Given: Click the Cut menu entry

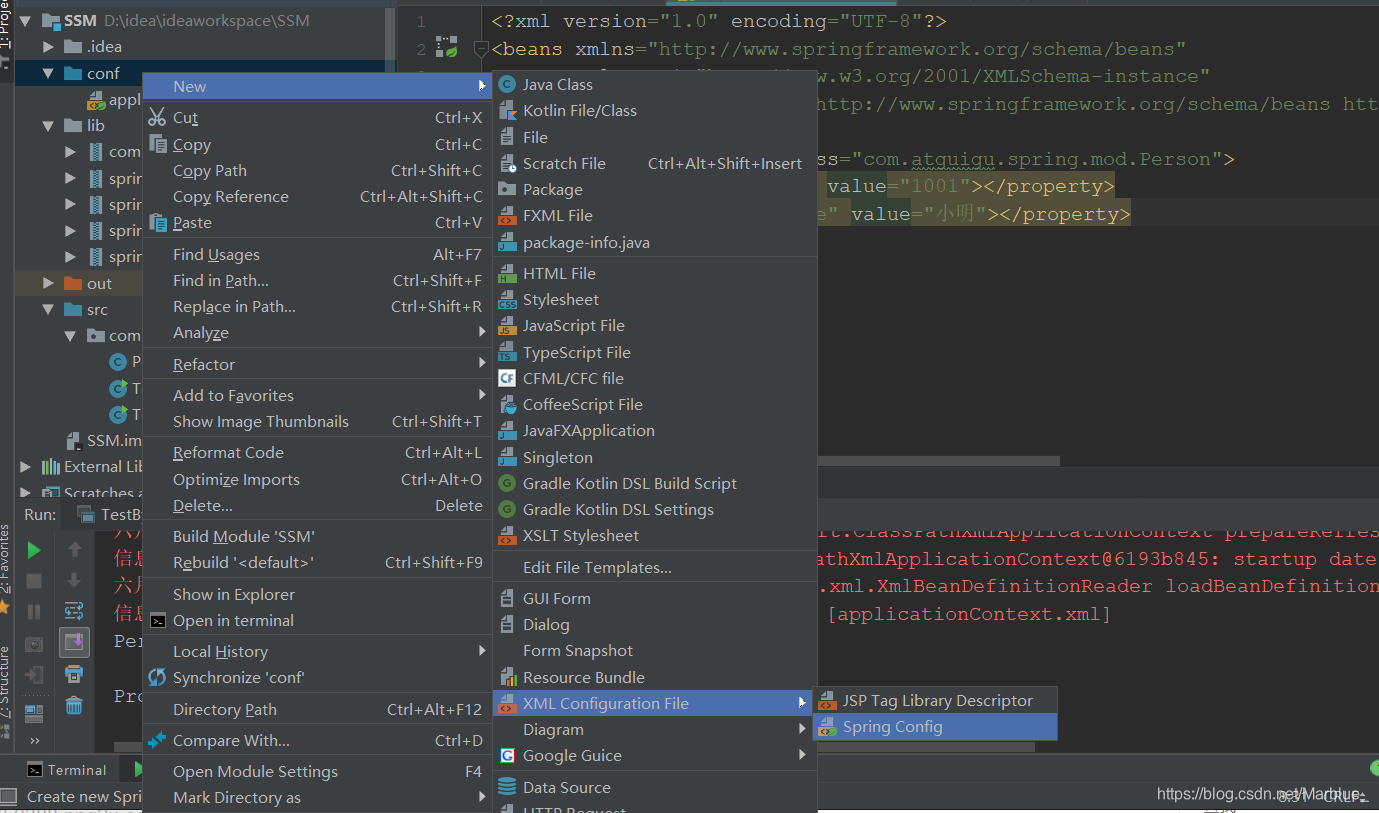Looking at the screenshot, I should 318,118.
